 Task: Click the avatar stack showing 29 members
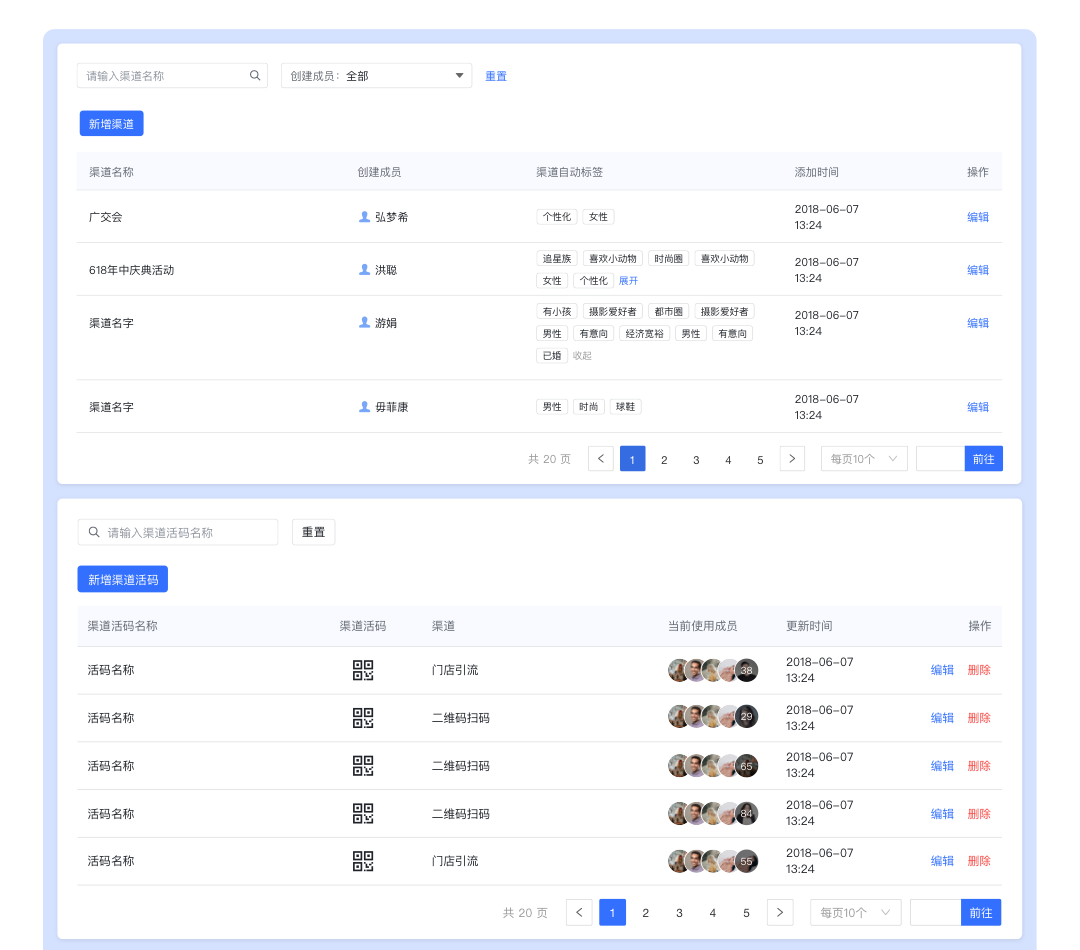coord(712,717)
